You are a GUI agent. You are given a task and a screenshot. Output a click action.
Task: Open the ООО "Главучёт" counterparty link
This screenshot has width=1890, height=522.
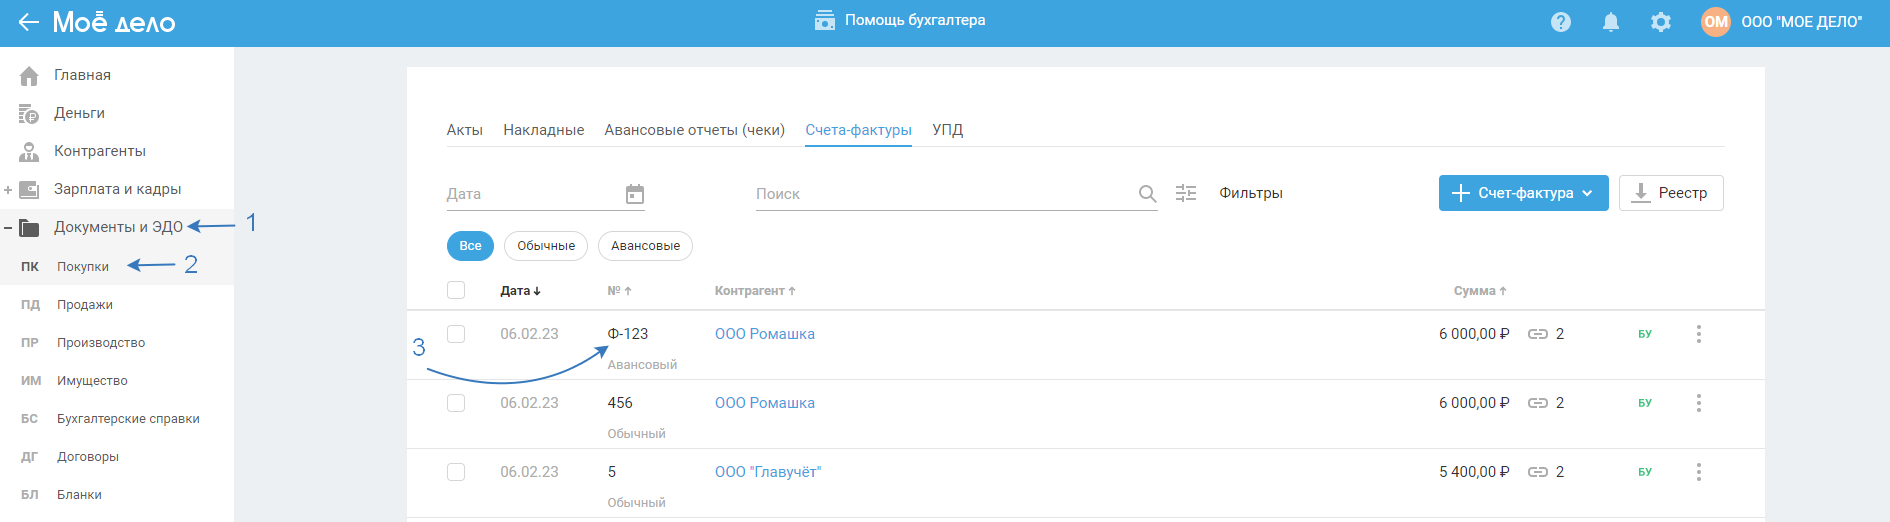coord(767,472)
